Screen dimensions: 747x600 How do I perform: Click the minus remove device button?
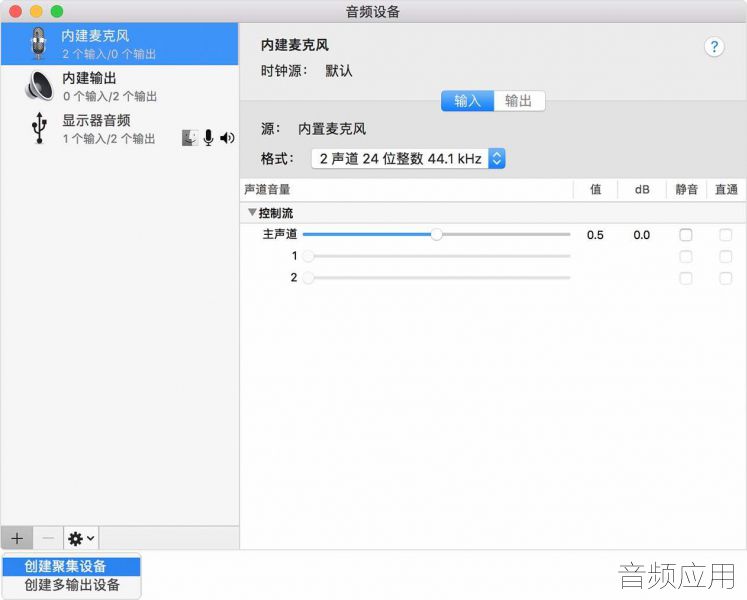click(48, 539)
